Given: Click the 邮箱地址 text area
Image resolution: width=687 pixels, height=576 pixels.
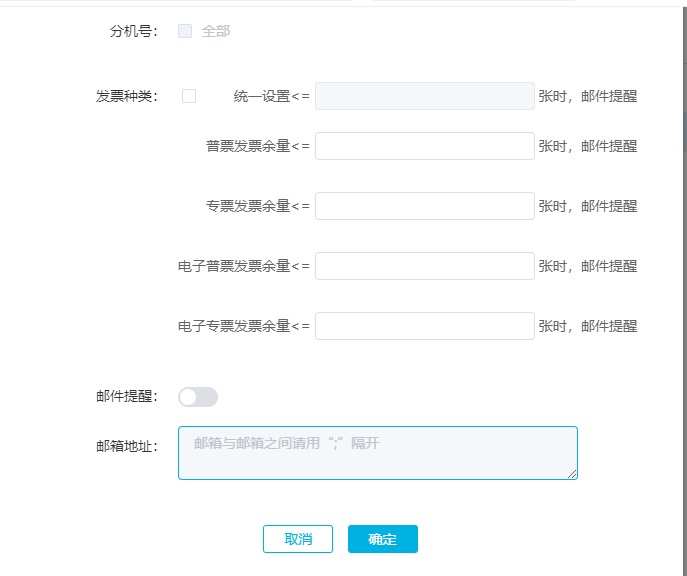Looking at the screenshot, I should (x=378, y=453).
